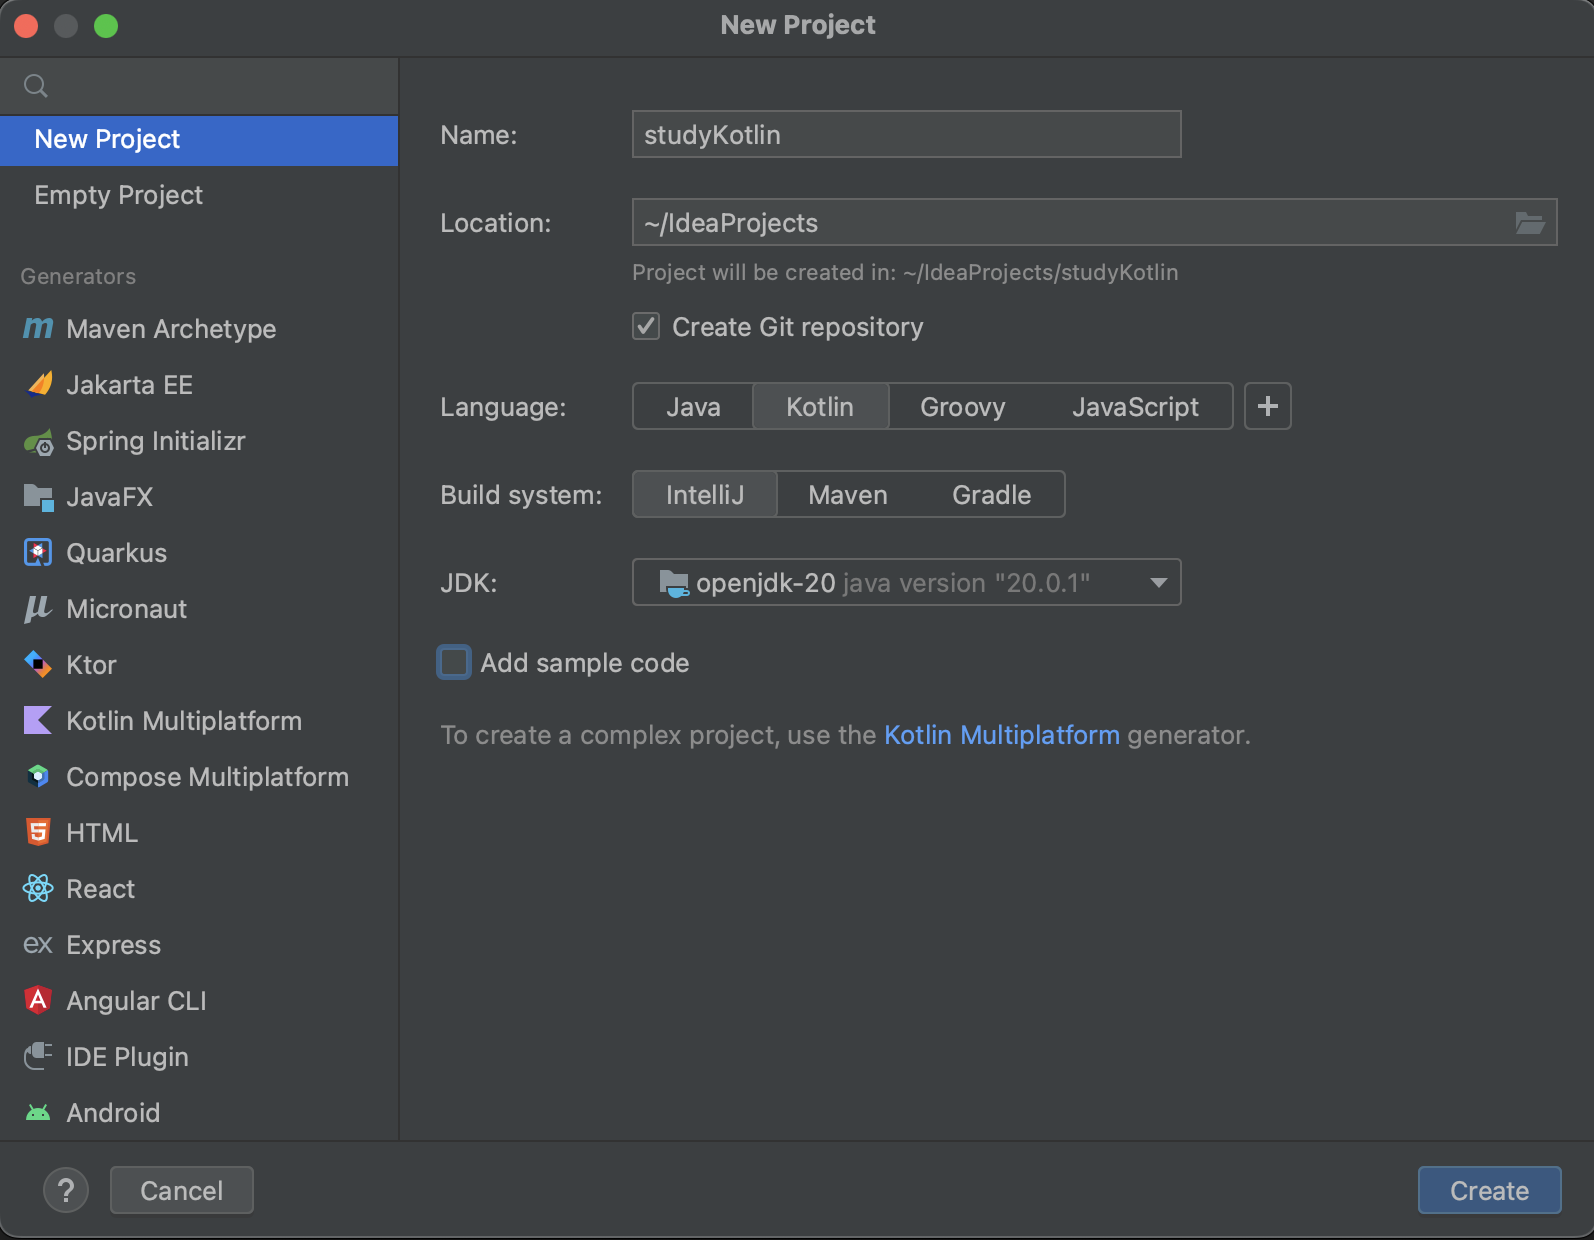The image size is (1594, 1240).
Task: Select Ktor generator label
Action: (91, 665)
